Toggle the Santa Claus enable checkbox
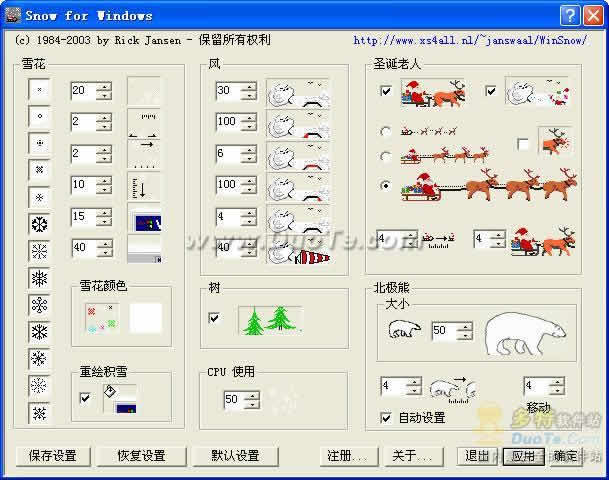609x480 pixels. pyautogui.click(x=386, y=91)
